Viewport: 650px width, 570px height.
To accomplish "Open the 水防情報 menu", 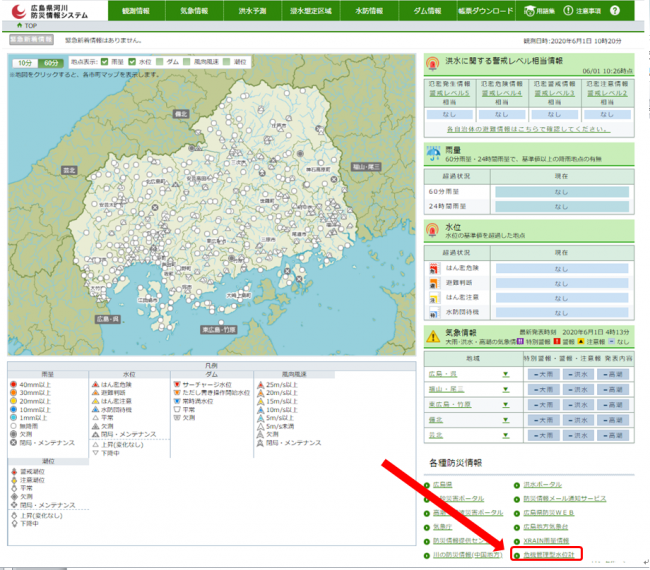I will tap(369, 11).
